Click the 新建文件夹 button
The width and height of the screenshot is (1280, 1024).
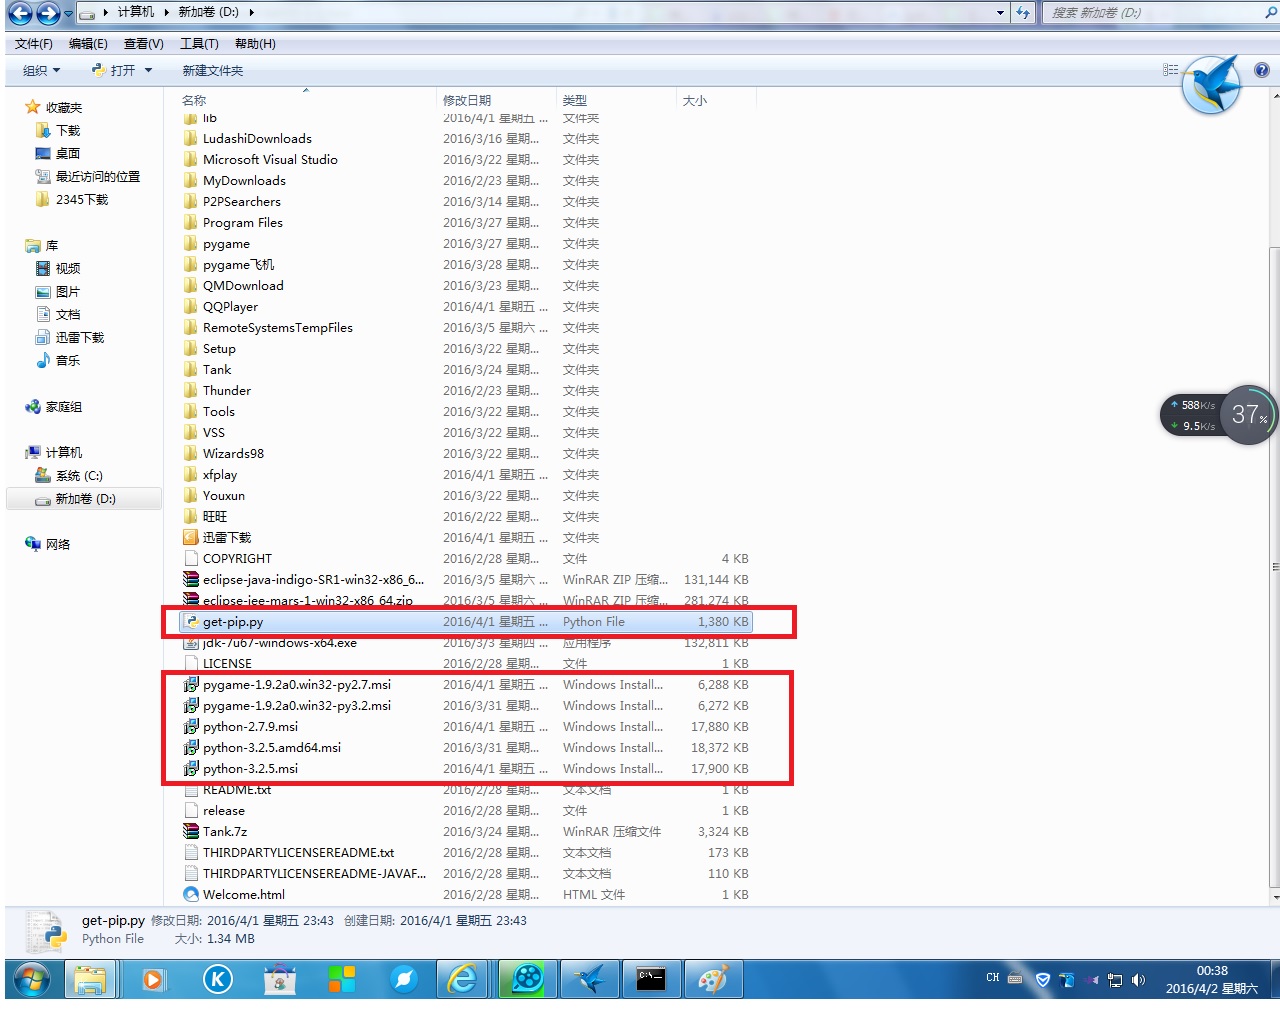[x=212, y=70]
